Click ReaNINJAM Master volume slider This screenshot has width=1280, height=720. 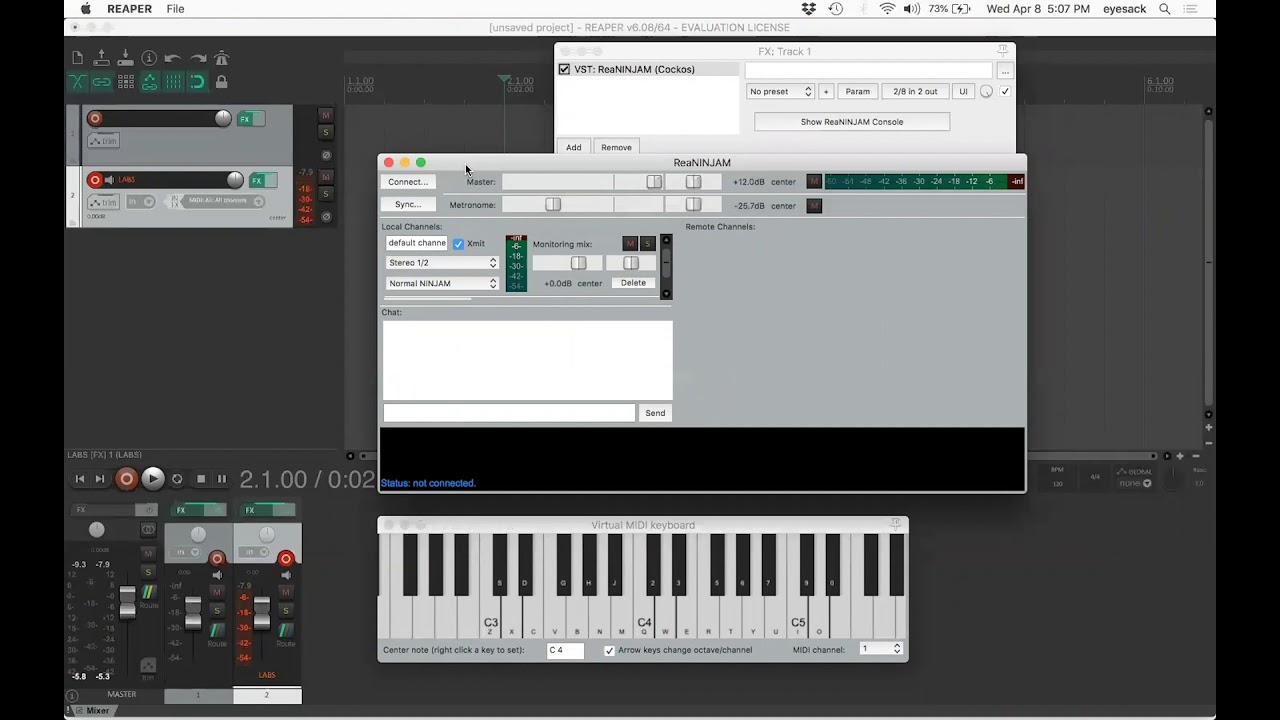click(581, 182)
